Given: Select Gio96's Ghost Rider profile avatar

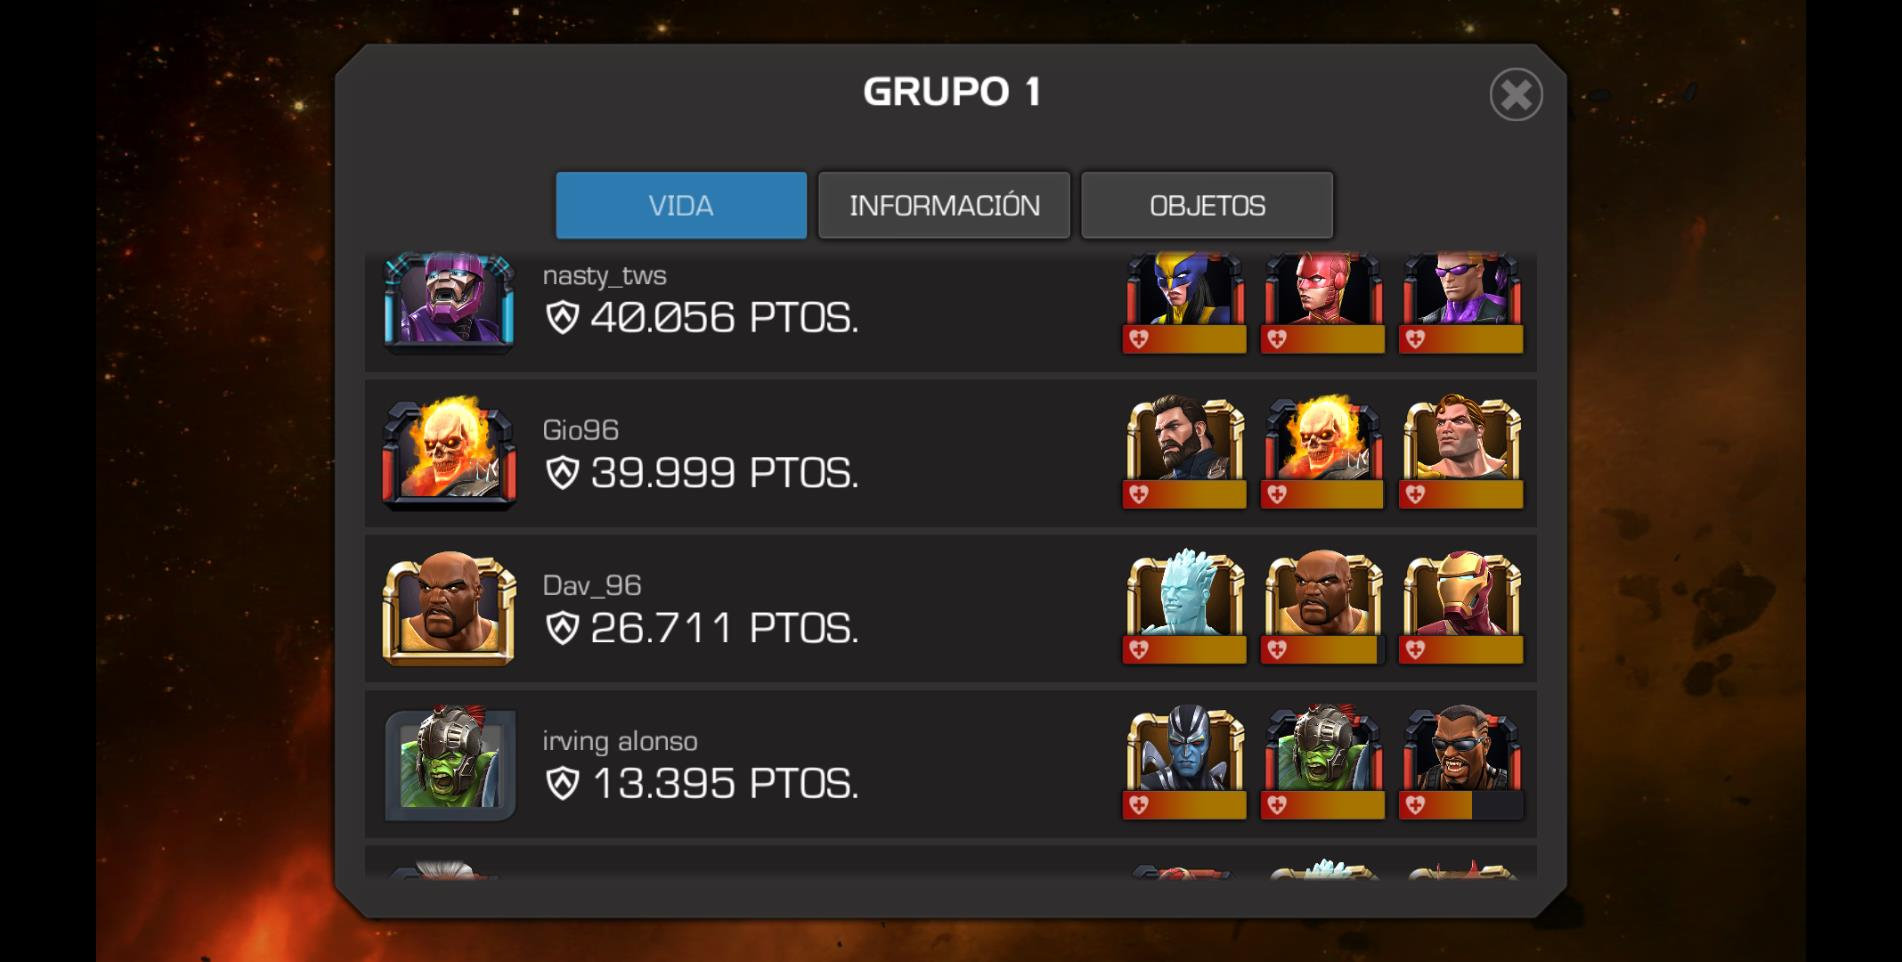Looking at the screenshot, I should tap(449, 454).
